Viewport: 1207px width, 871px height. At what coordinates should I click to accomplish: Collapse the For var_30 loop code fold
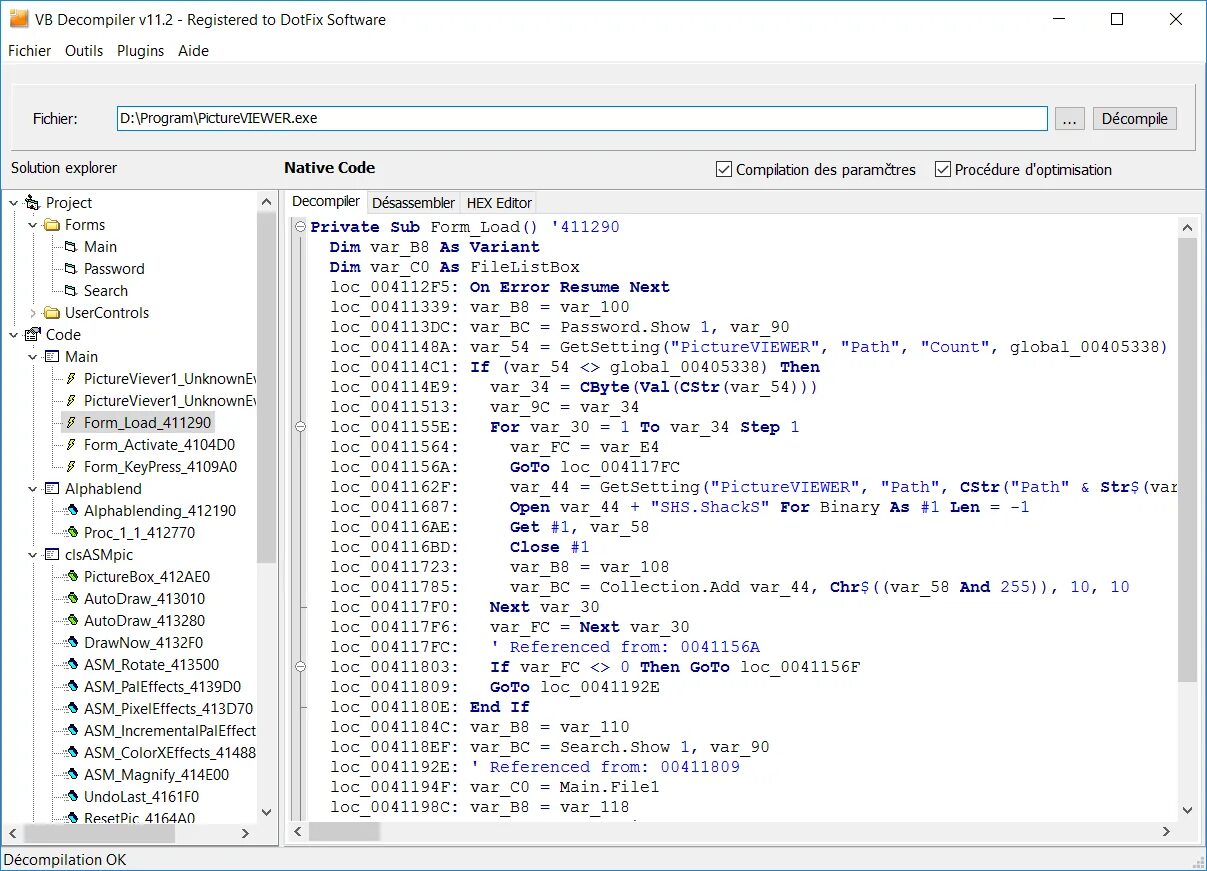point(299,427)
